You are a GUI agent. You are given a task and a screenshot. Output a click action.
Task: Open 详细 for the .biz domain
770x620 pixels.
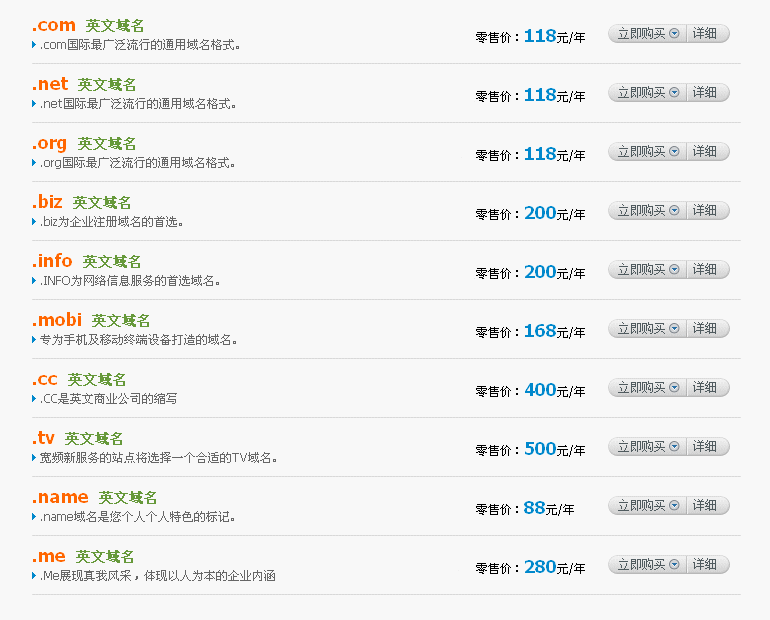(706, 211)
